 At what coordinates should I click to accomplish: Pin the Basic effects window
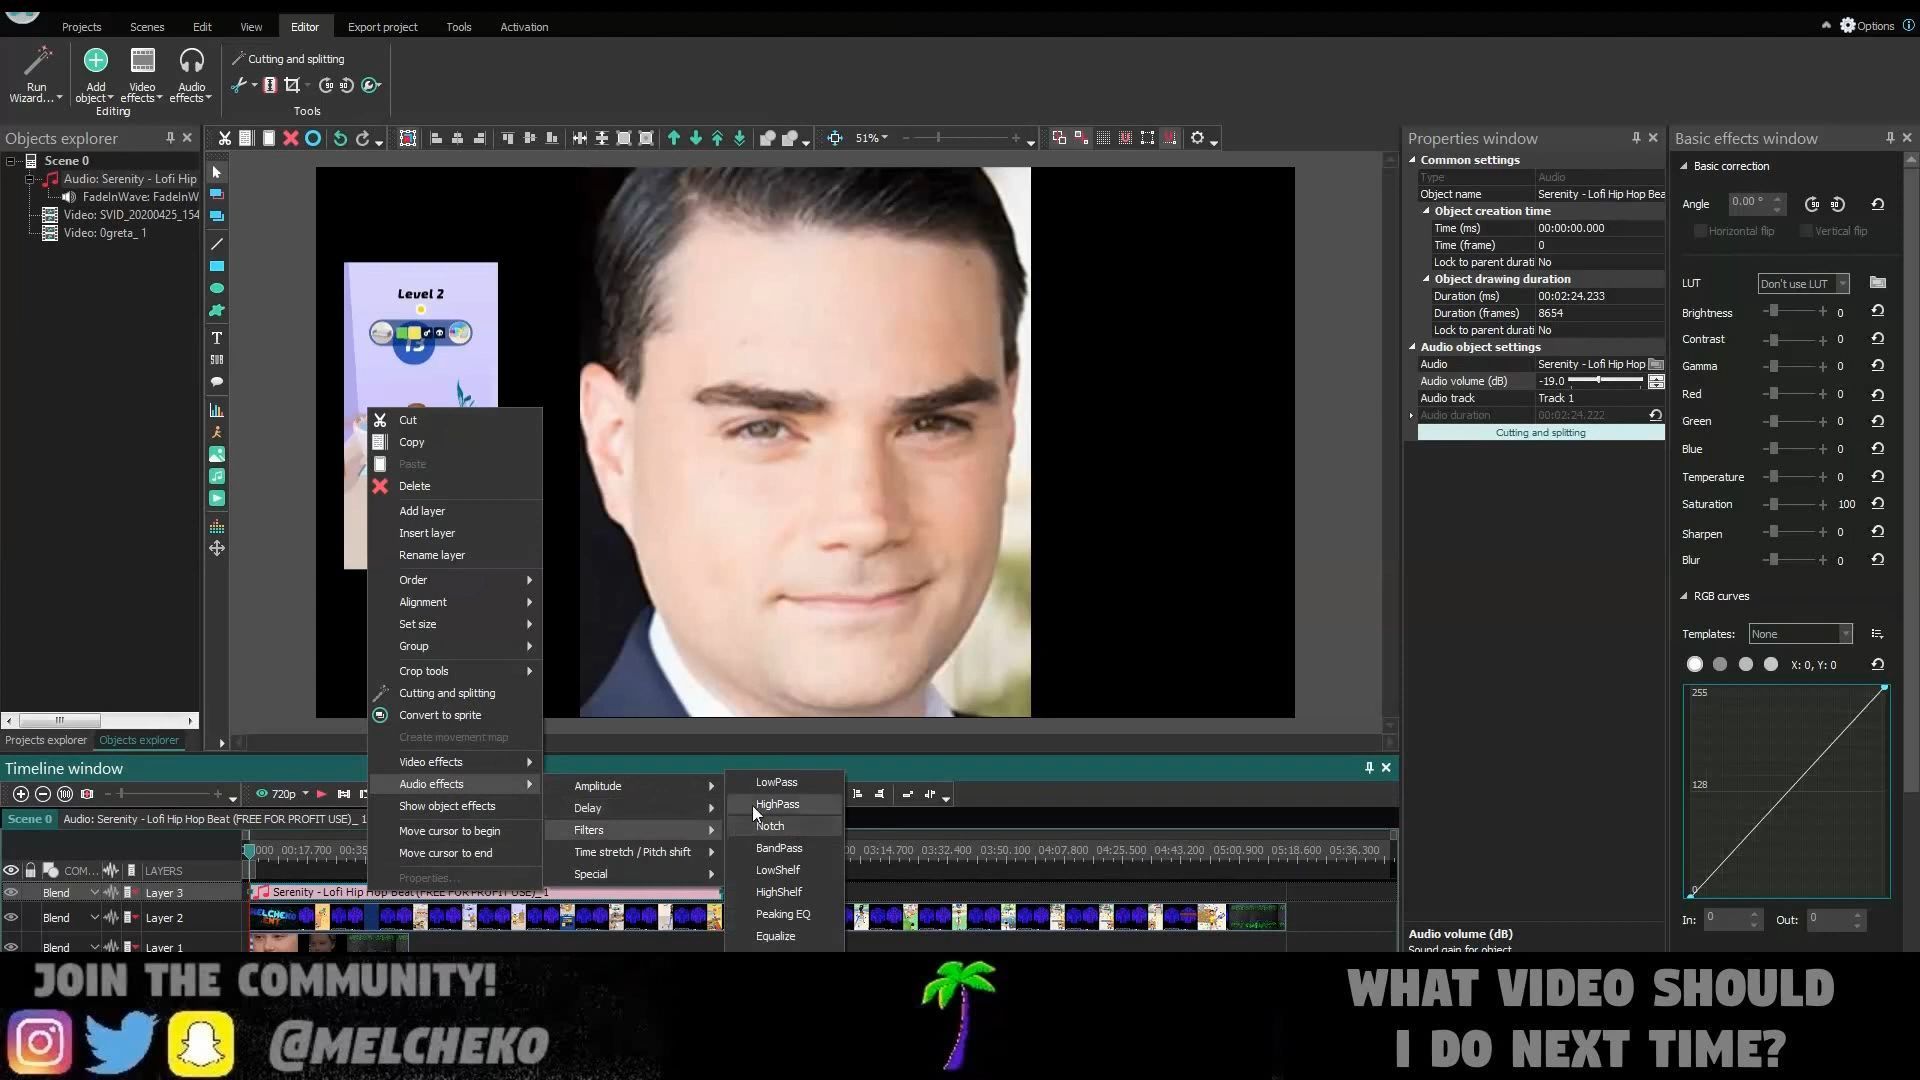click(x=1890, y=138)
